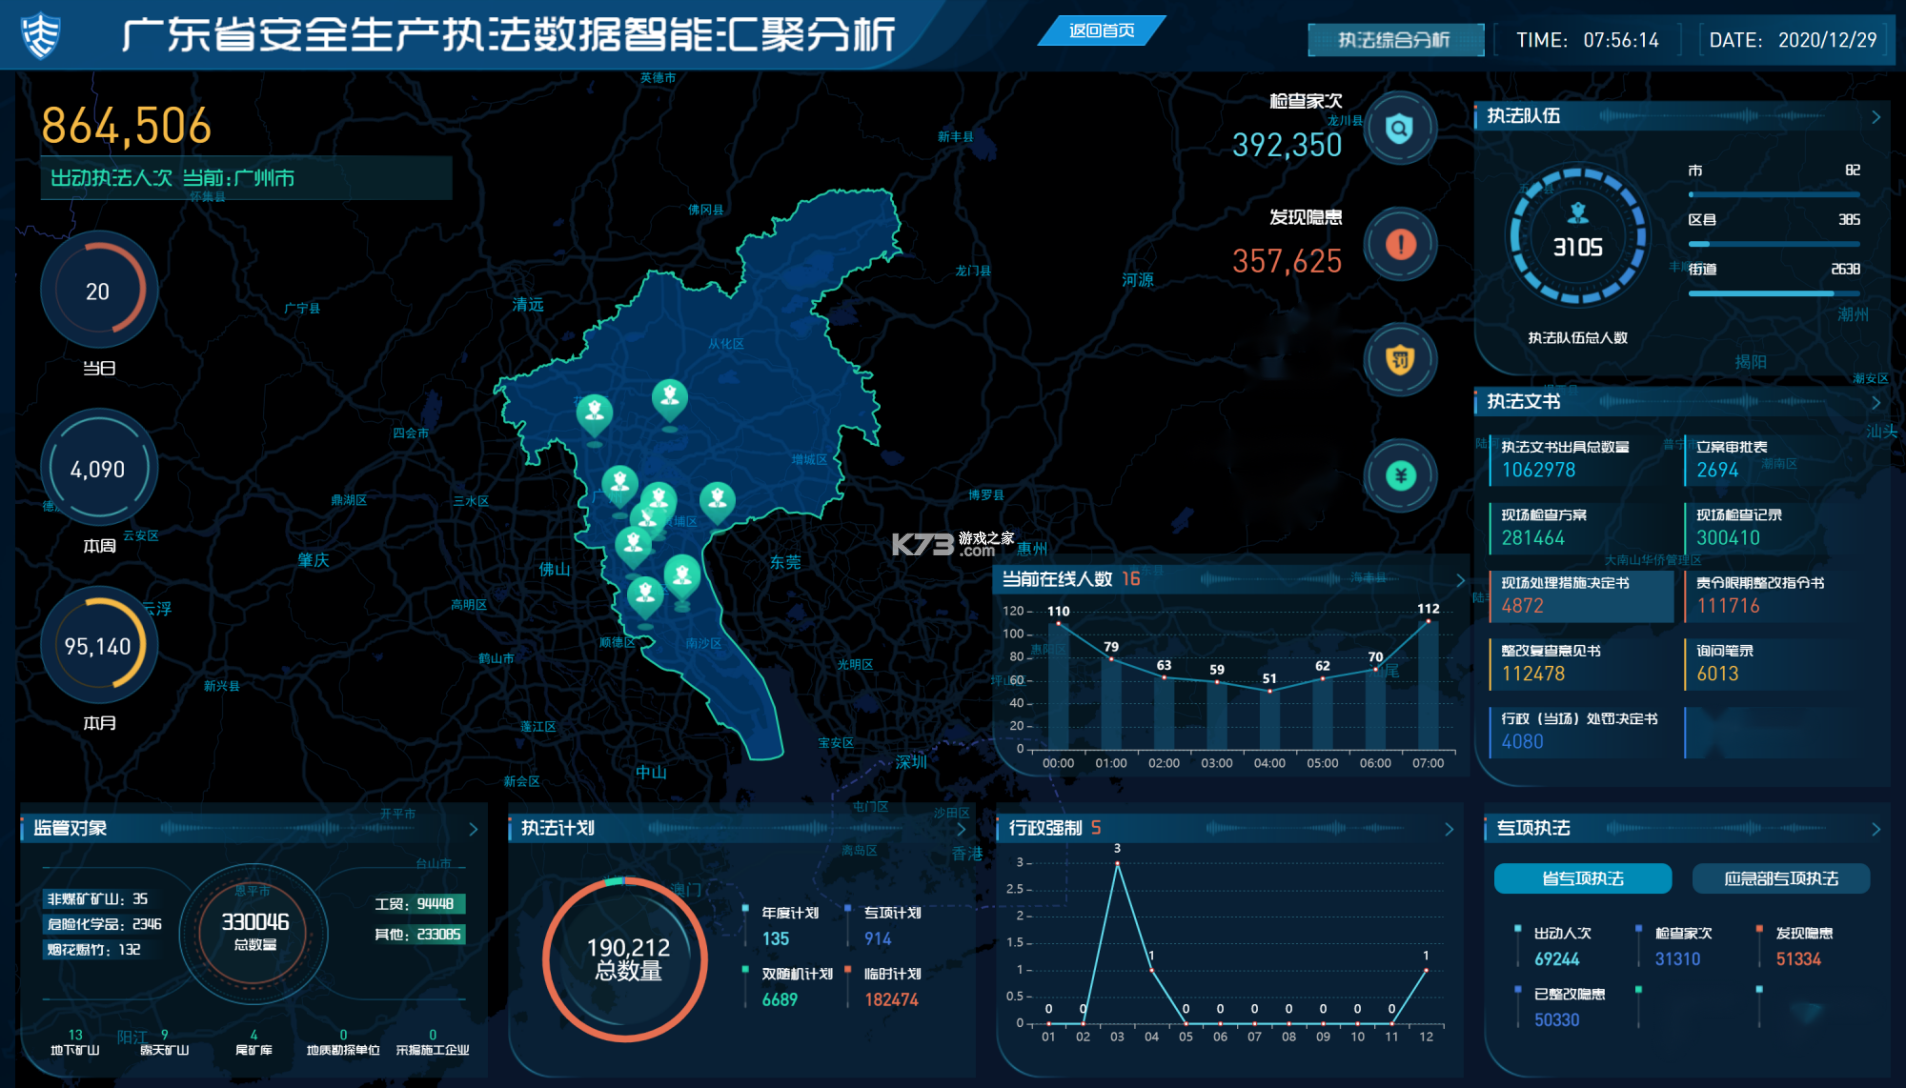Viewport: 1907px width, 1089px height.
Task: Click the shield logo in the header
Action: click(41, 36)
